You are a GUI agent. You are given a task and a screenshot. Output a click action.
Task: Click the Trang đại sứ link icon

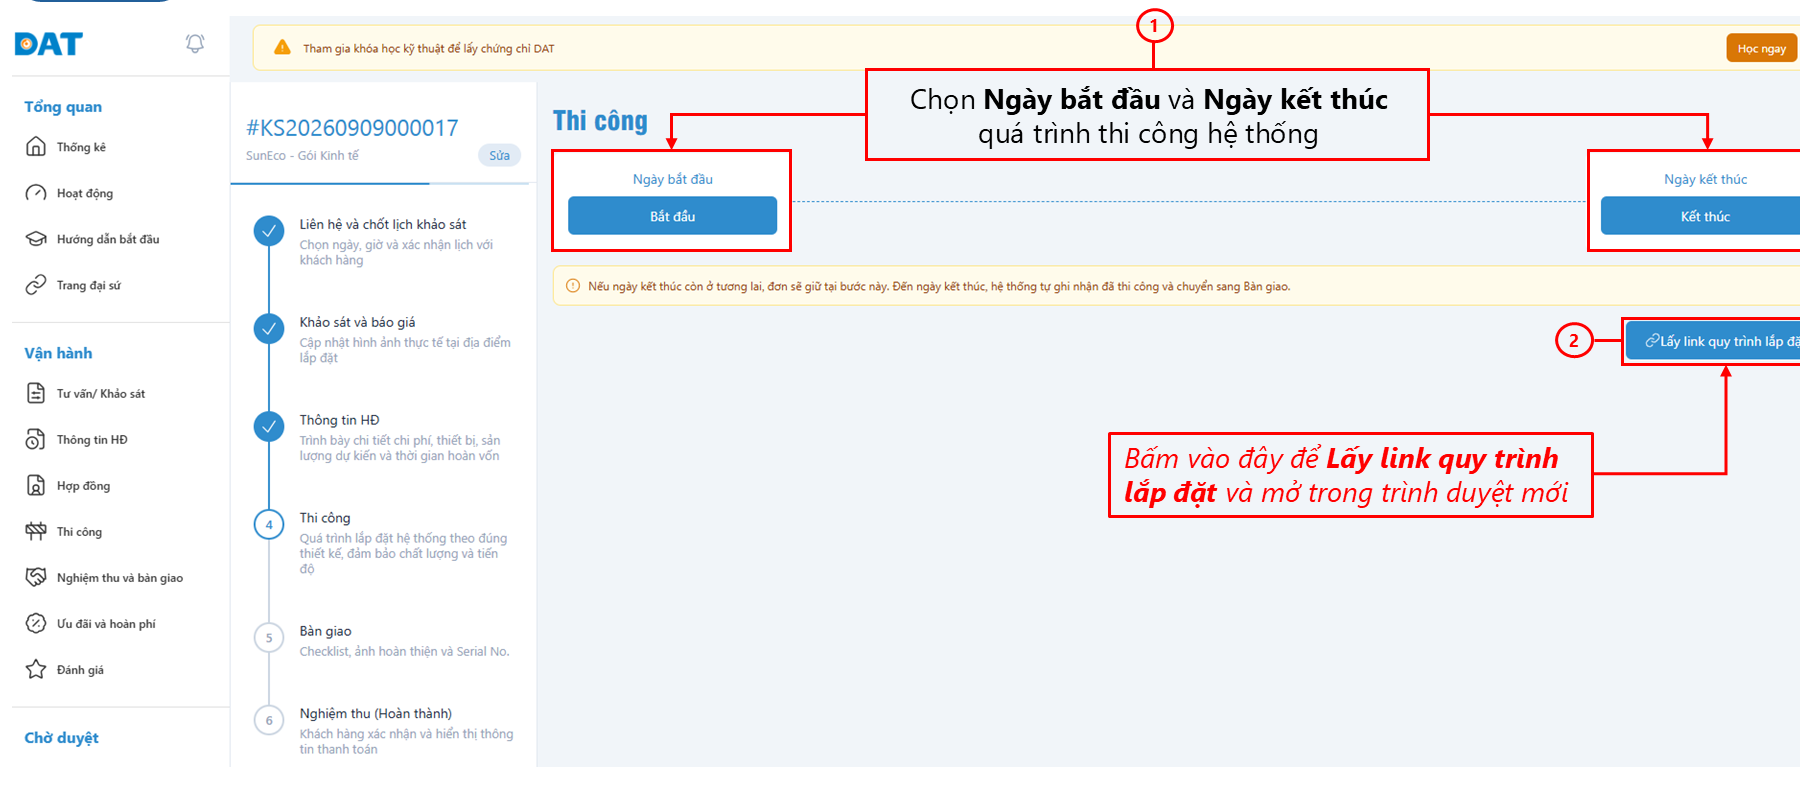tap(36, 285)
